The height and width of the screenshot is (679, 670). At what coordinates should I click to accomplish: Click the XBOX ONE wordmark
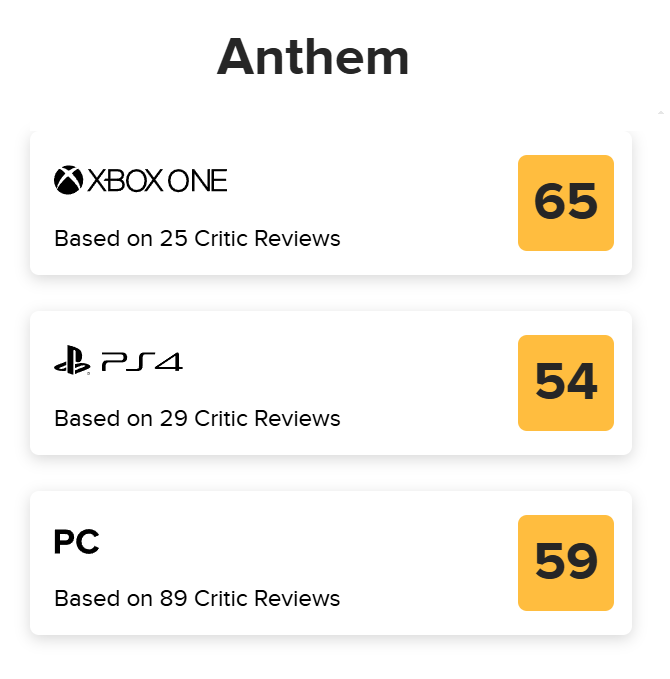158,181
